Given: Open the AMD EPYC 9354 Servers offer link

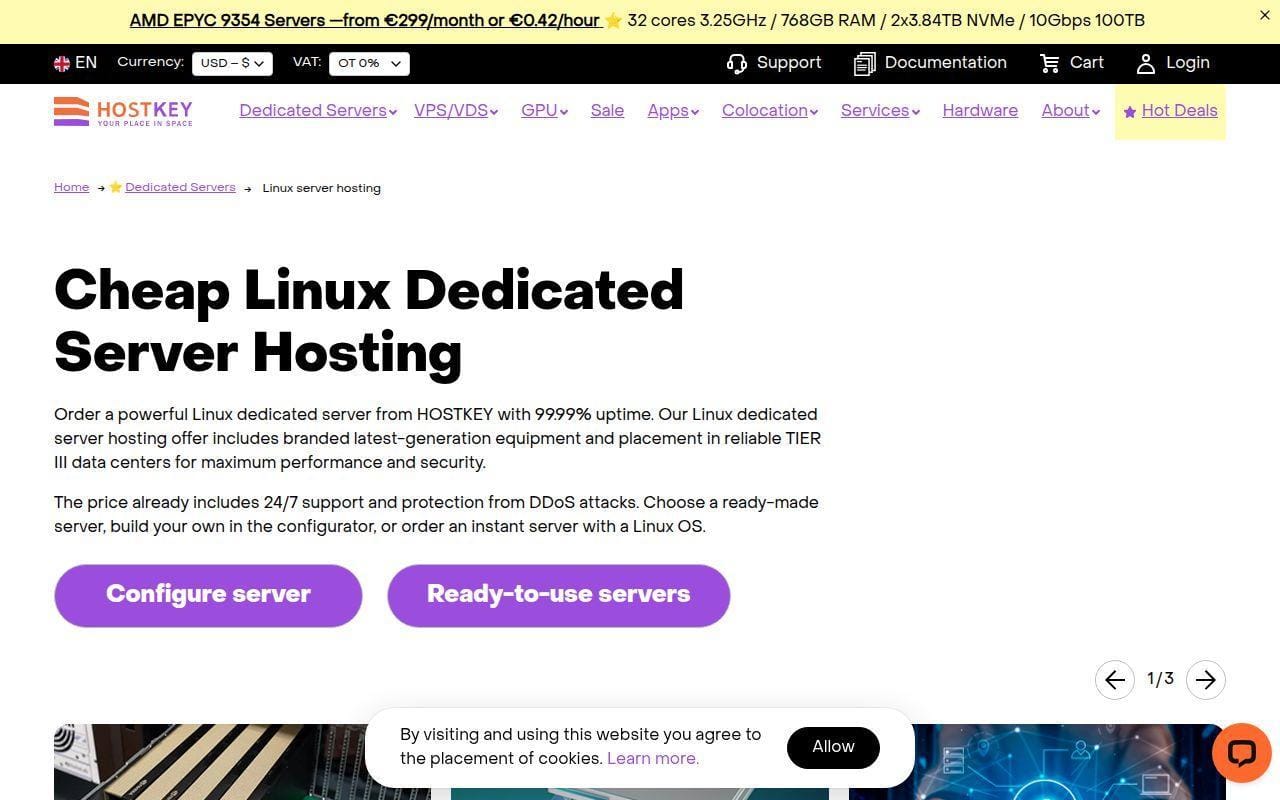Looking at the screenshot, I should coord(365,21).
